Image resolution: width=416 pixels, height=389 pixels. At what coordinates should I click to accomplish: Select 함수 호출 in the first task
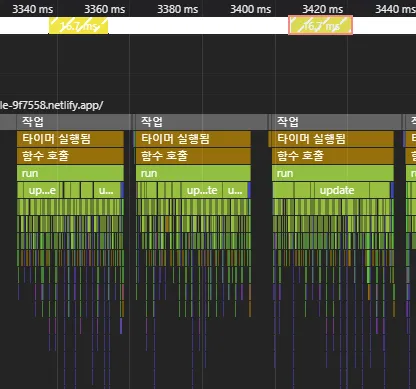tap(70, 156)
